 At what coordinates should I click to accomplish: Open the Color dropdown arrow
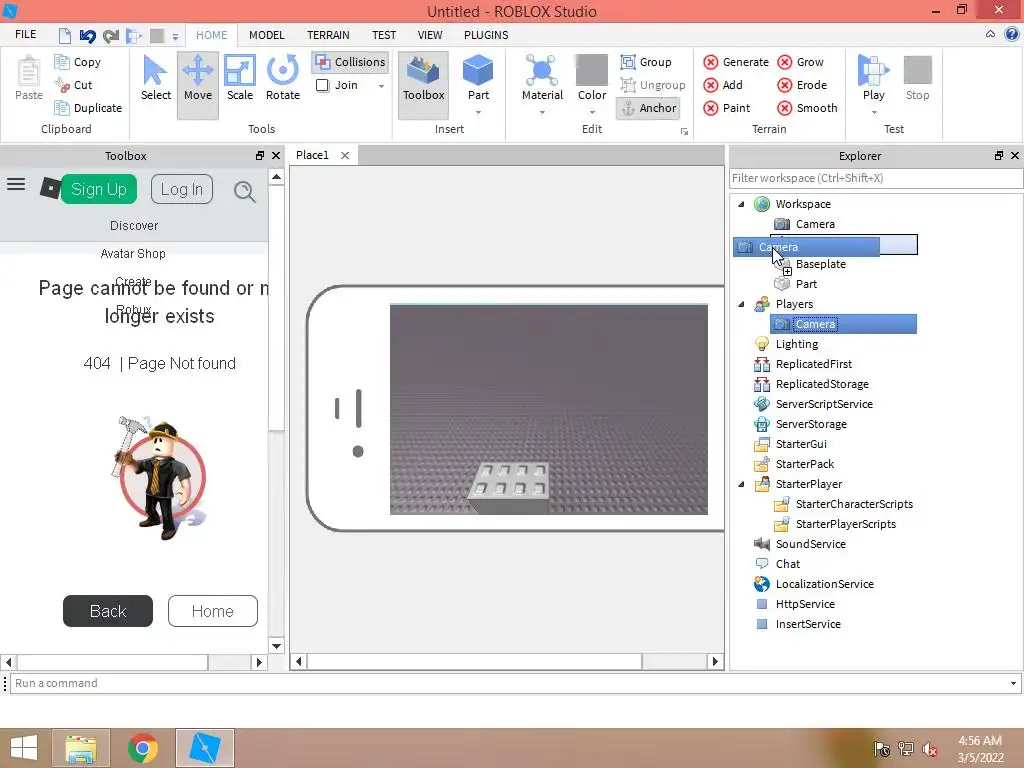click(592, 112)
